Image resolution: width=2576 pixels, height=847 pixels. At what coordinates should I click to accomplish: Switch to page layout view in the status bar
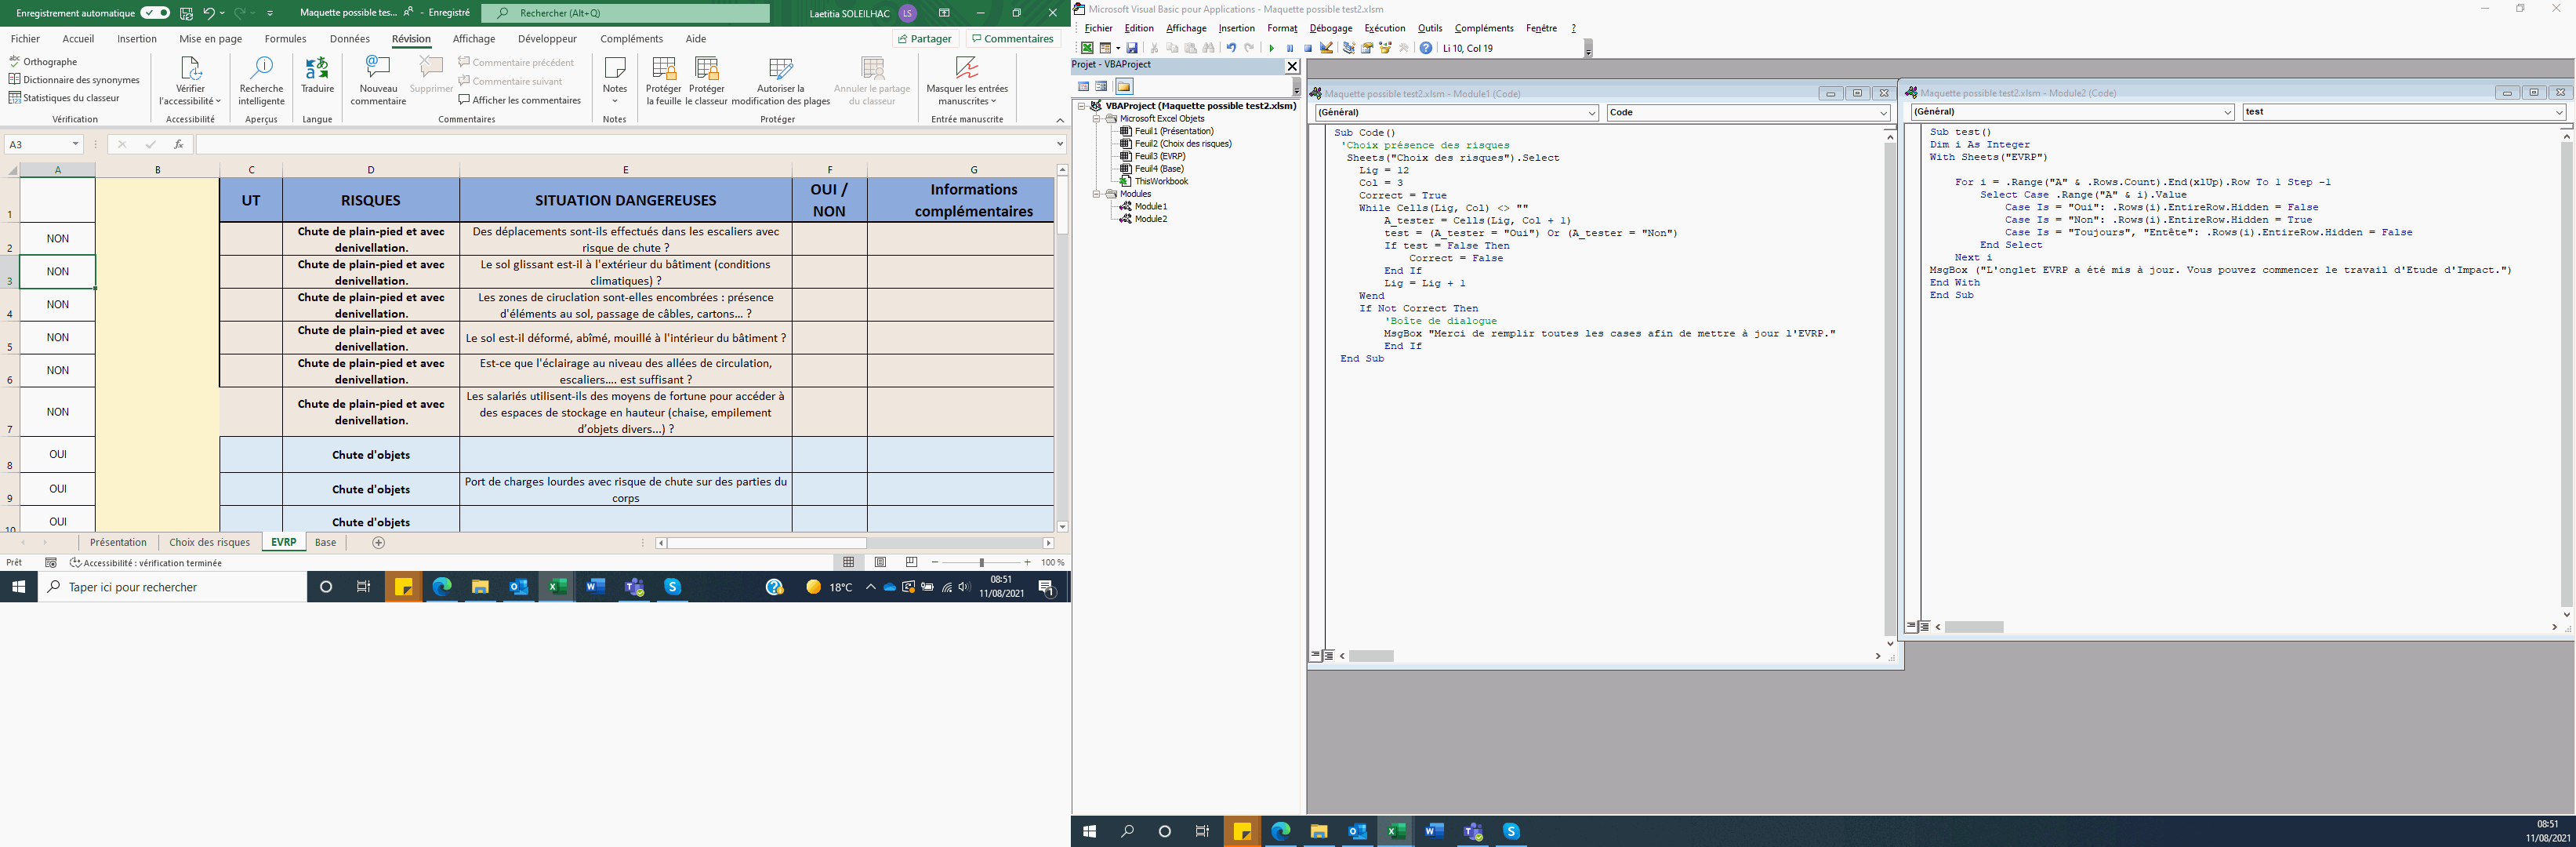click(880, 562)
